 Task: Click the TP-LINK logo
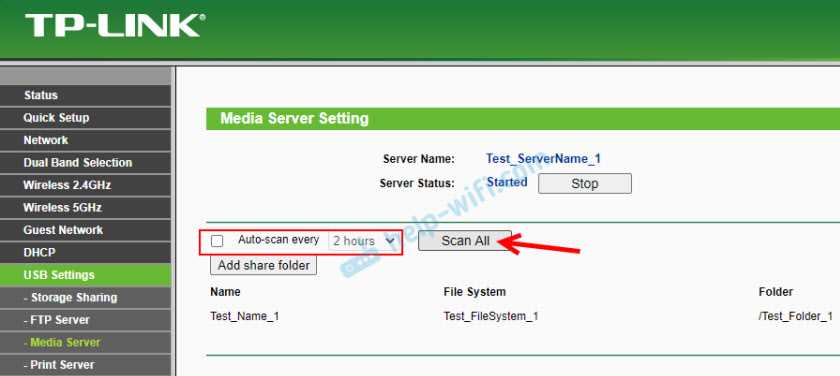pyautogui.click(x=115, y=26)
